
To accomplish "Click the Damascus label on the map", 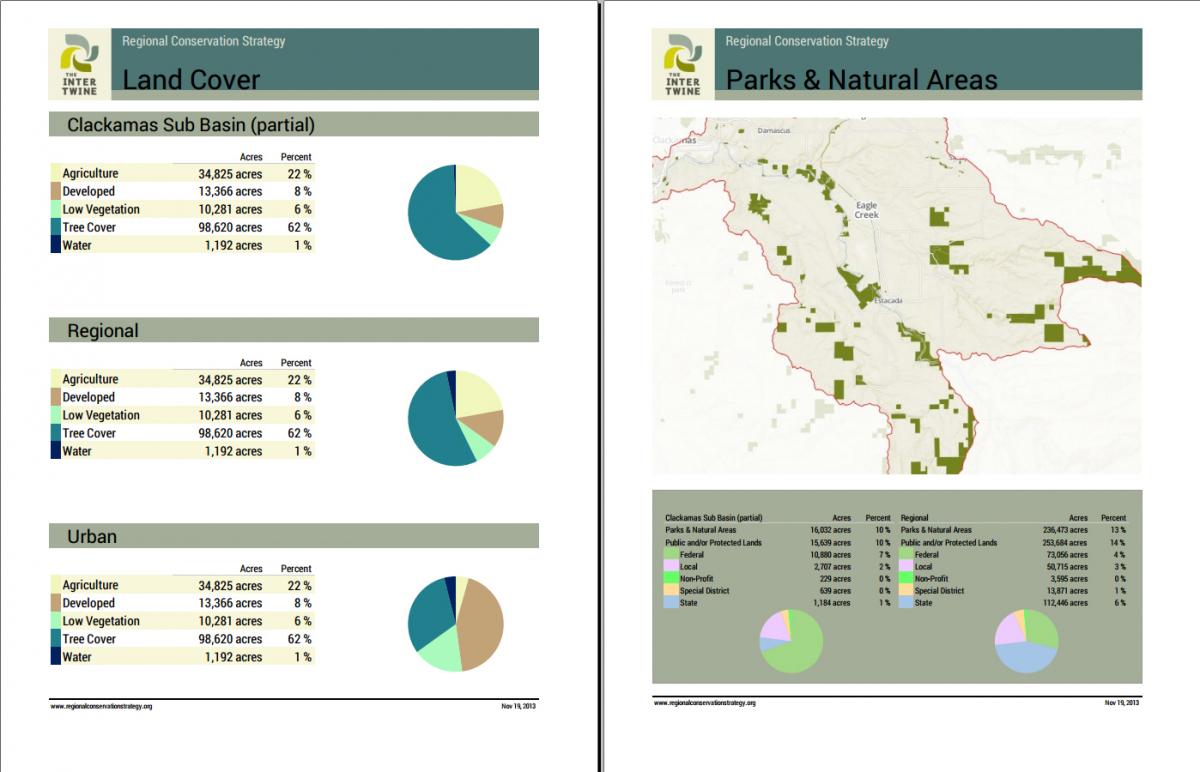I will click(773, 130).
